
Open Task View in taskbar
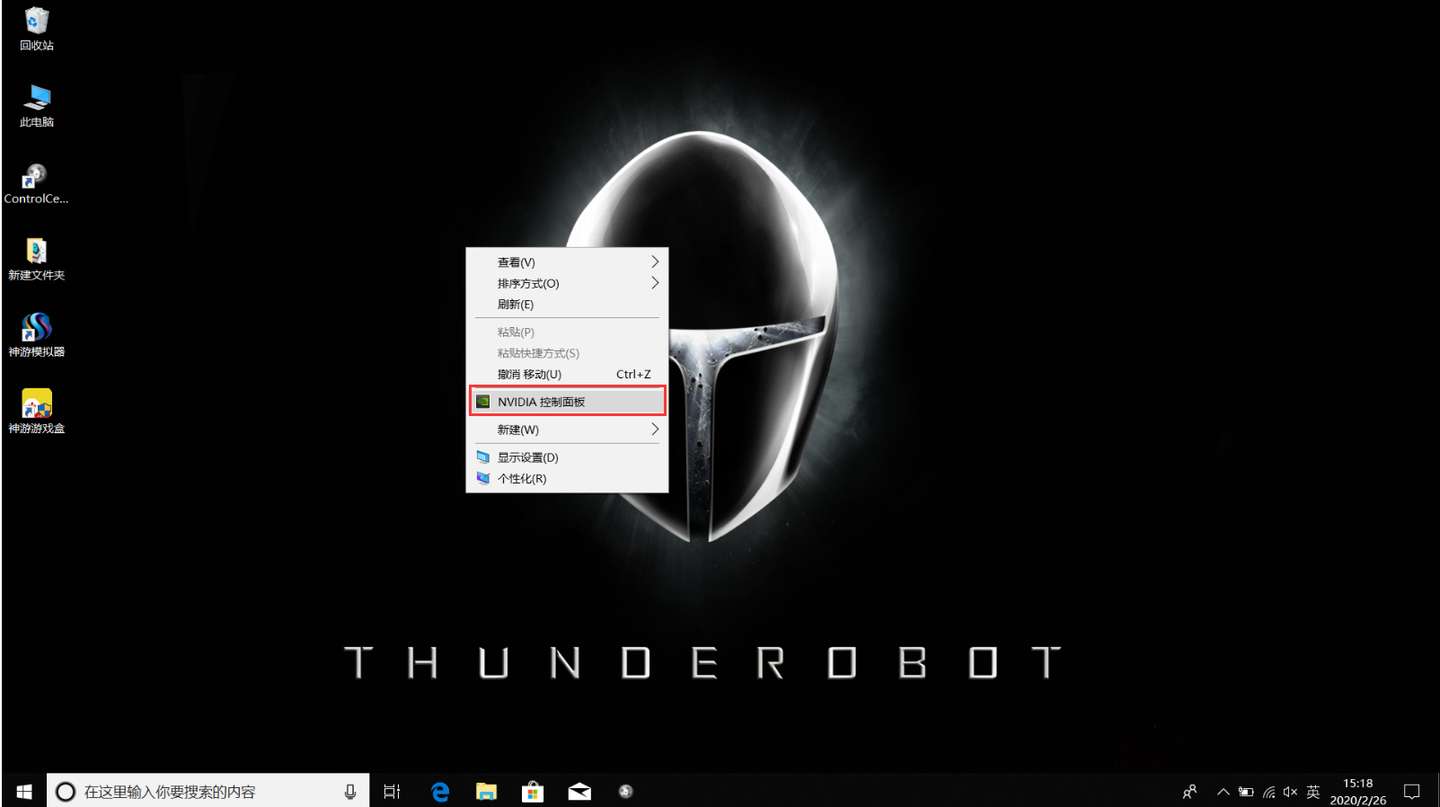click(392, 791)
